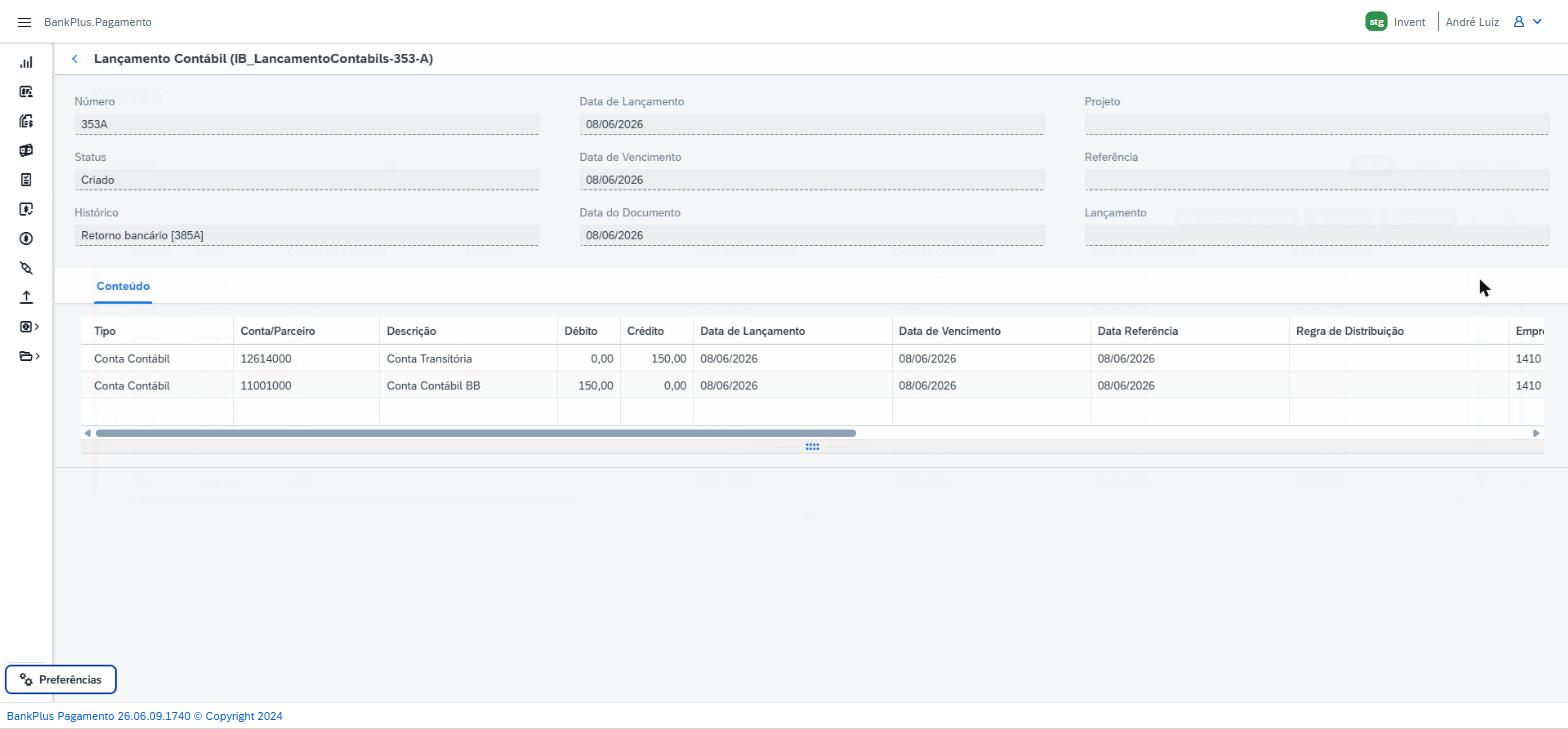Viewport: 1568px width, 729px height.
Task: Open the money bills sidebar icon
Action: point(26,150)
